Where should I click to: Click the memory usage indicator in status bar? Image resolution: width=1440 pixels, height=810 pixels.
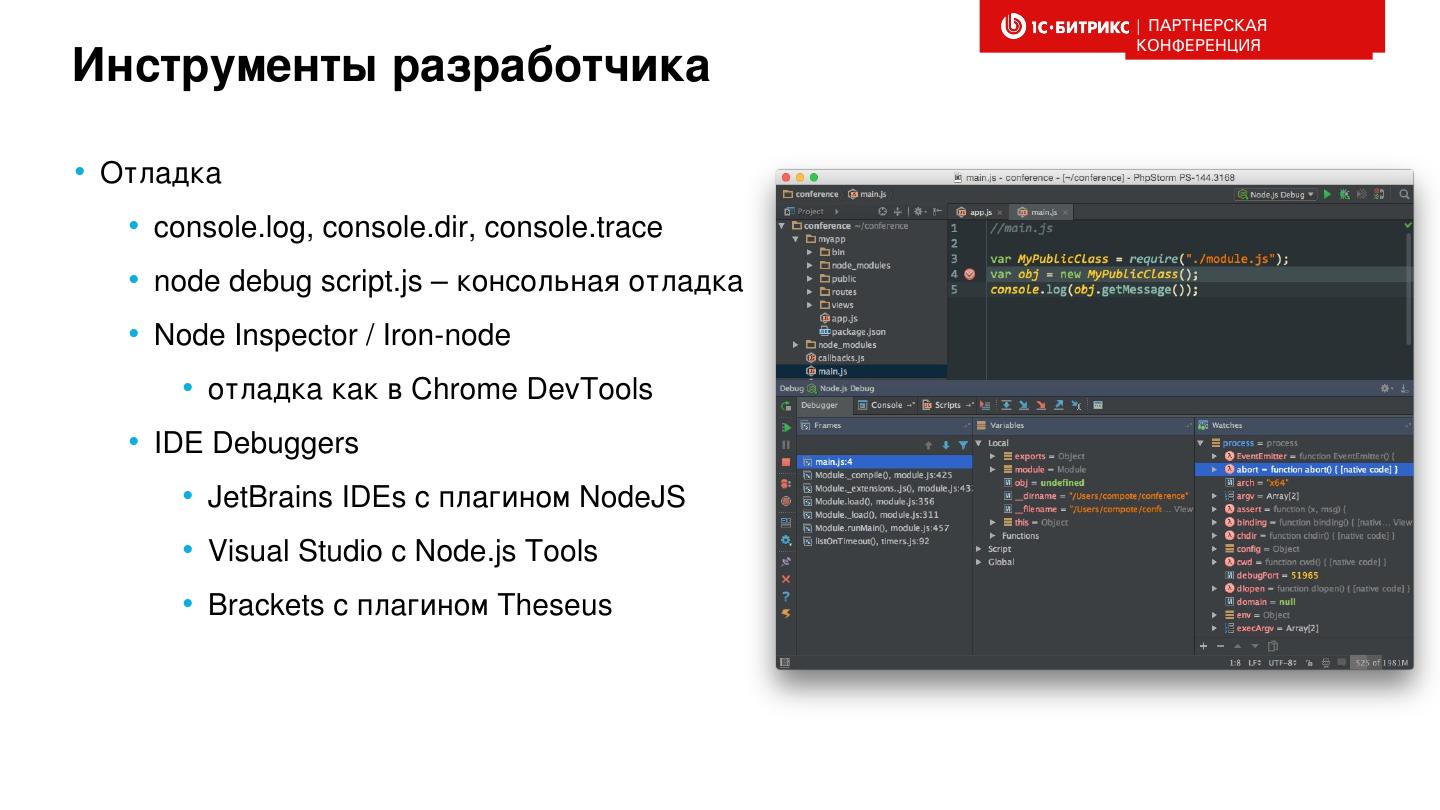(1380, 662)
